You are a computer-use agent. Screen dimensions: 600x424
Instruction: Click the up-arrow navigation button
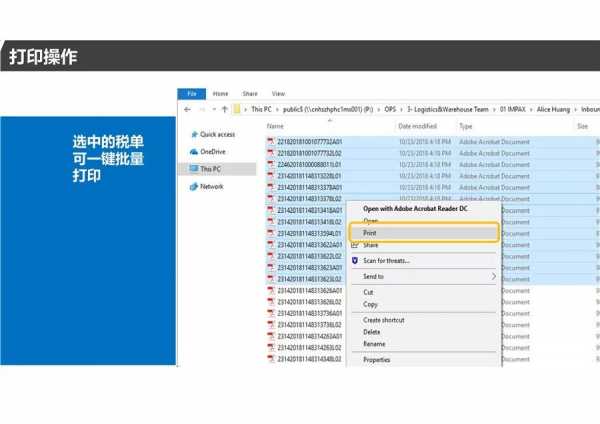point(224,109)
